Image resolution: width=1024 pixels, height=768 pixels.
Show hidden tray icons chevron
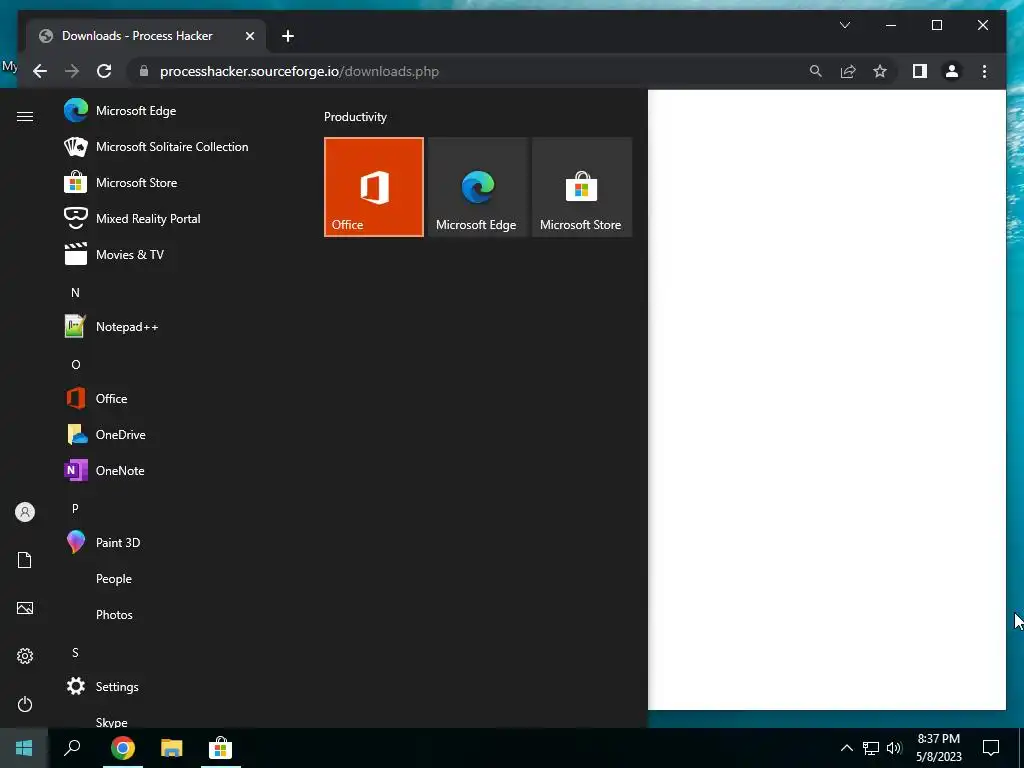click(846, 748)
